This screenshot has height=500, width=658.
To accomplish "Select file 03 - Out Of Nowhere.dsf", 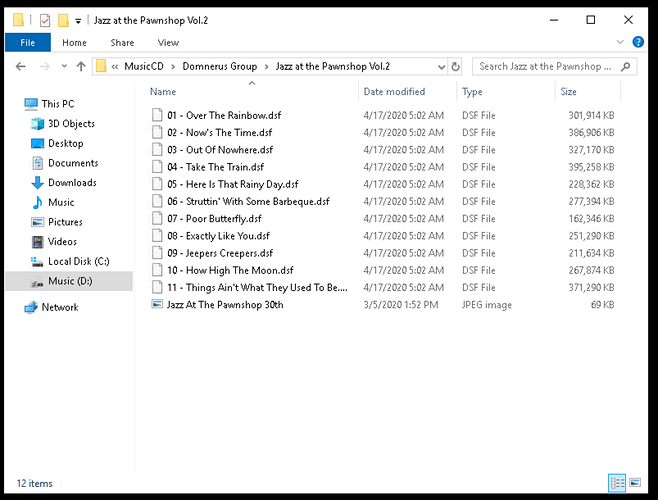I will click(220, 150).
